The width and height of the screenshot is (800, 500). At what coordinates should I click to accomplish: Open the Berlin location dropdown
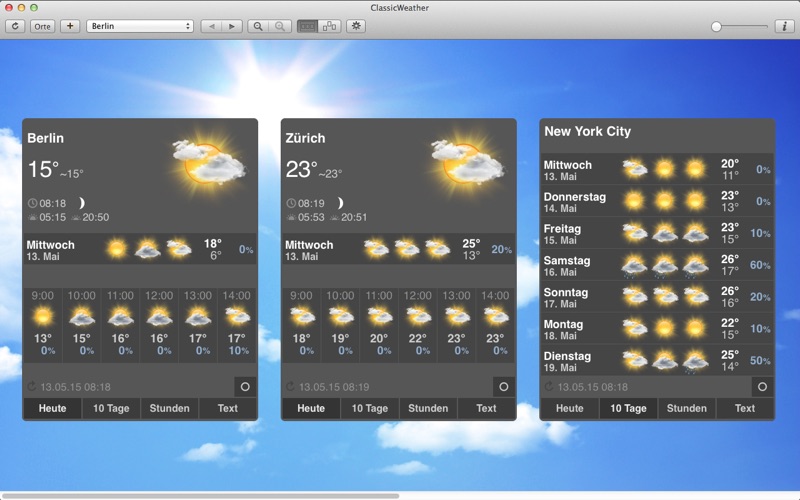pyautogui.click(x=140, y=26)
